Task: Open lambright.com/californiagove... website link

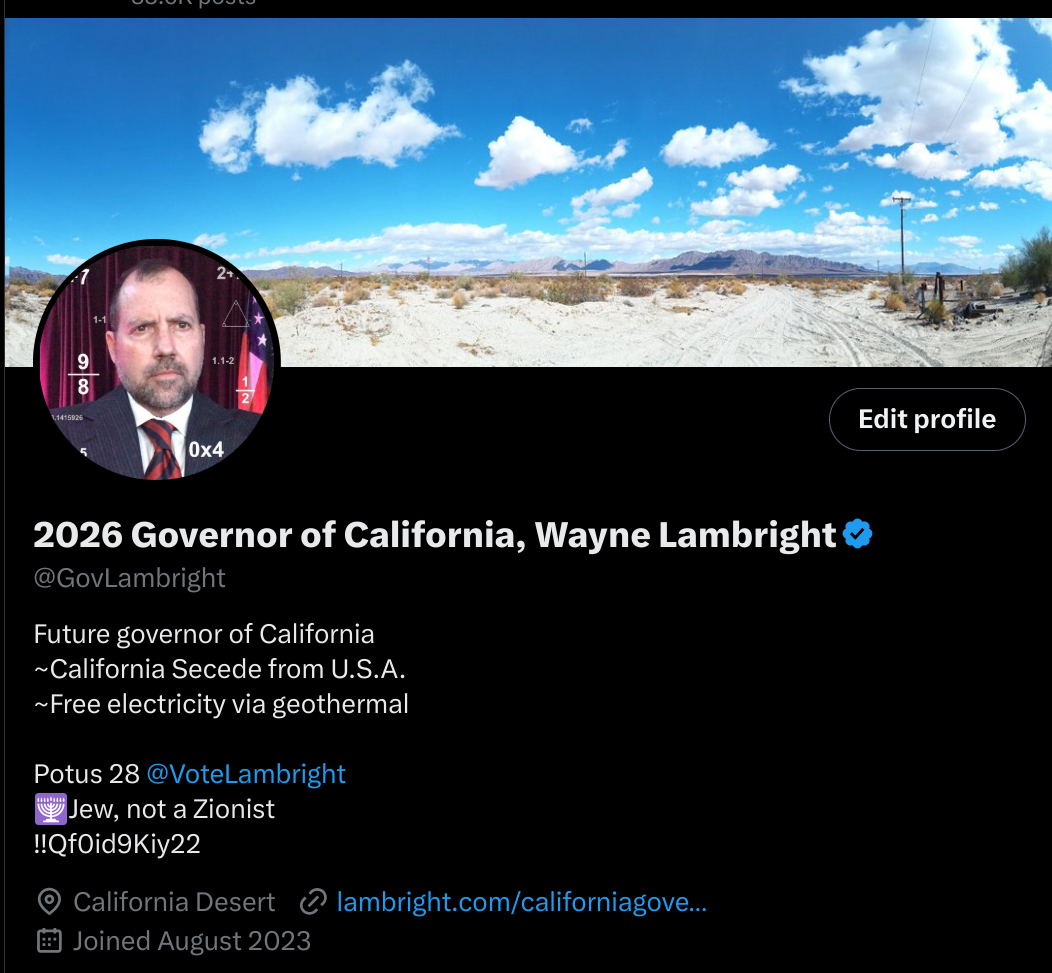Action: [521, 902]
